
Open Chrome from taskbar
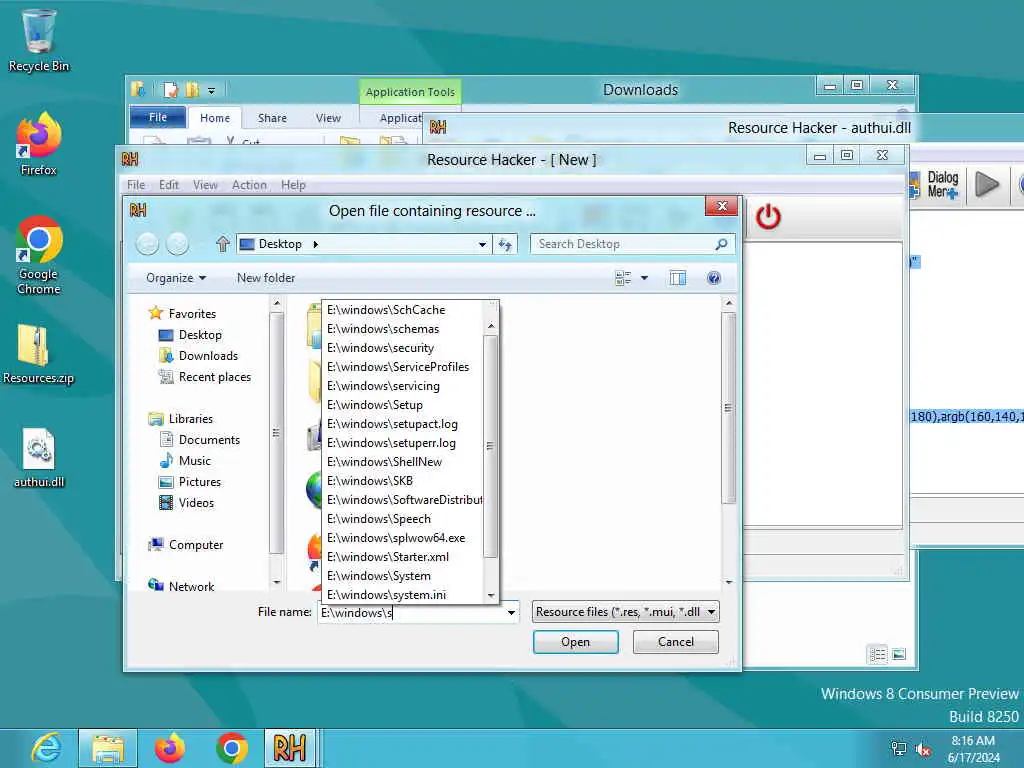coord(231,748)
